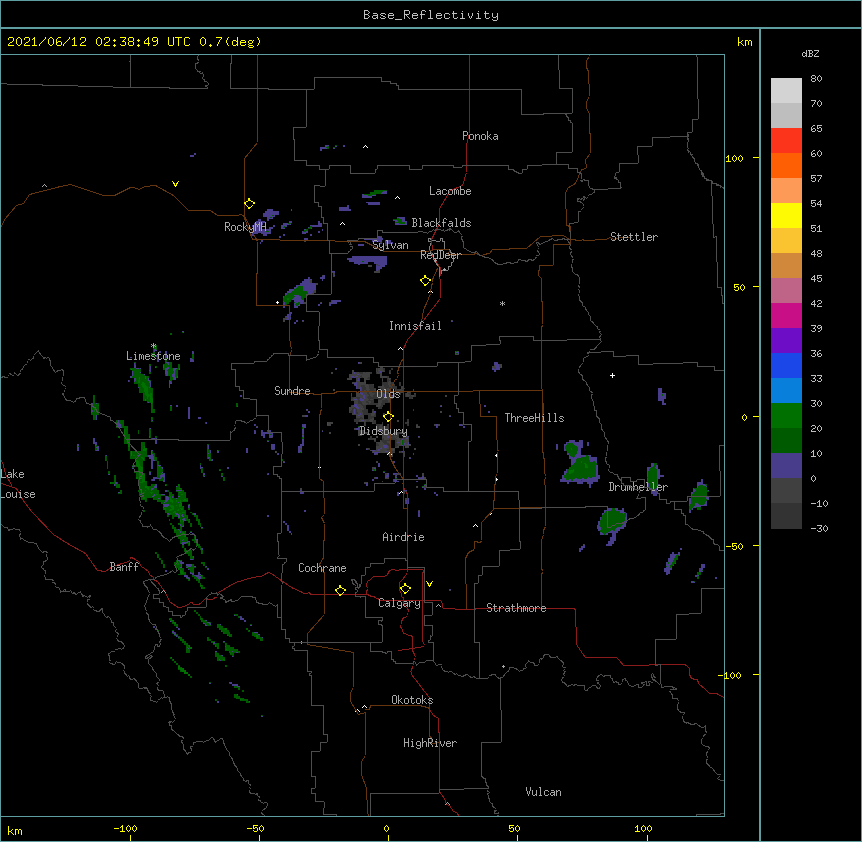Image resolution: width=862 pixels, height=842 pixels.
Task: Click the Innisfail city label
Action: pos(415,326)
